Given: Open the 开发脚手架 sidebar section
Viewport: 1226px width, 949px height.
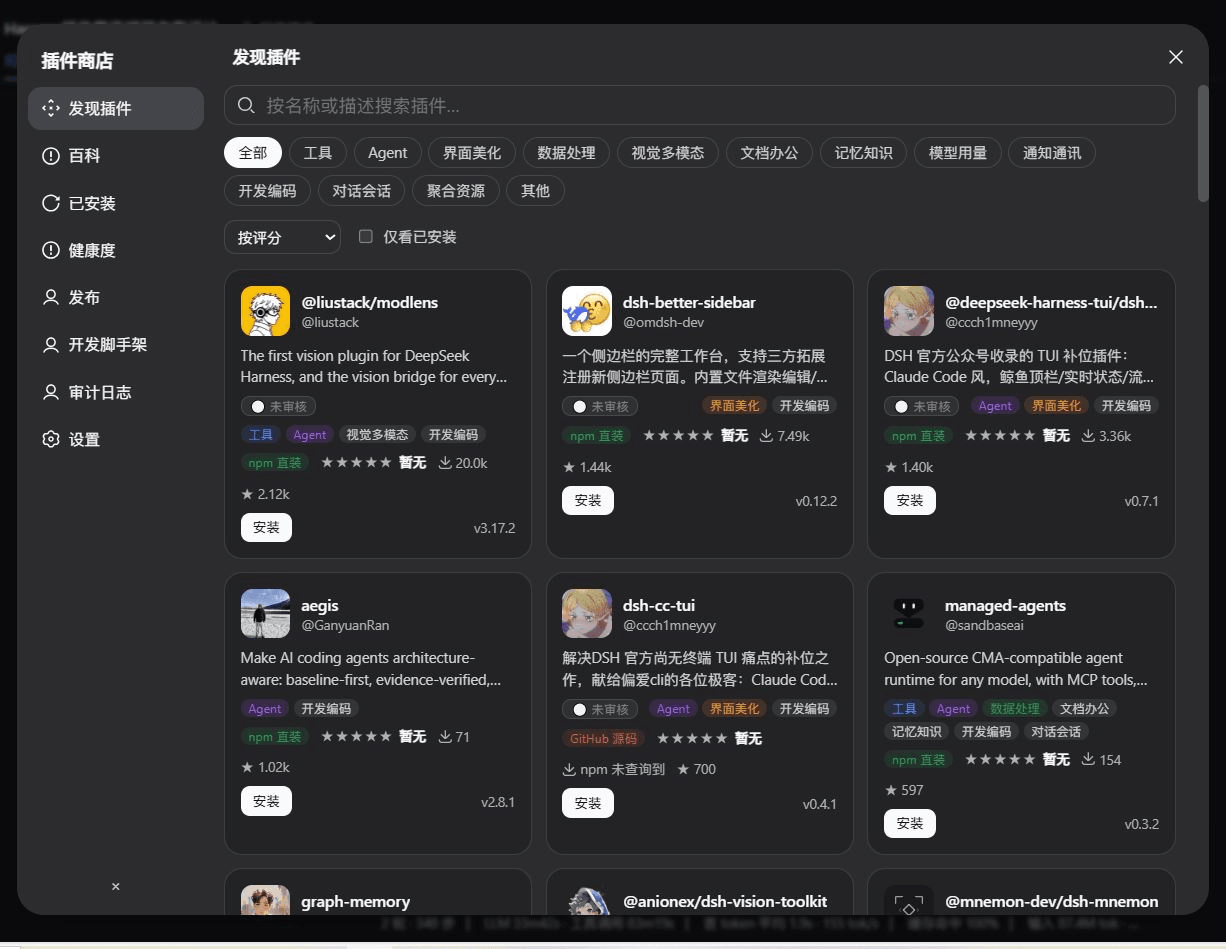Looking at the screenshot, I should point(116,344).
